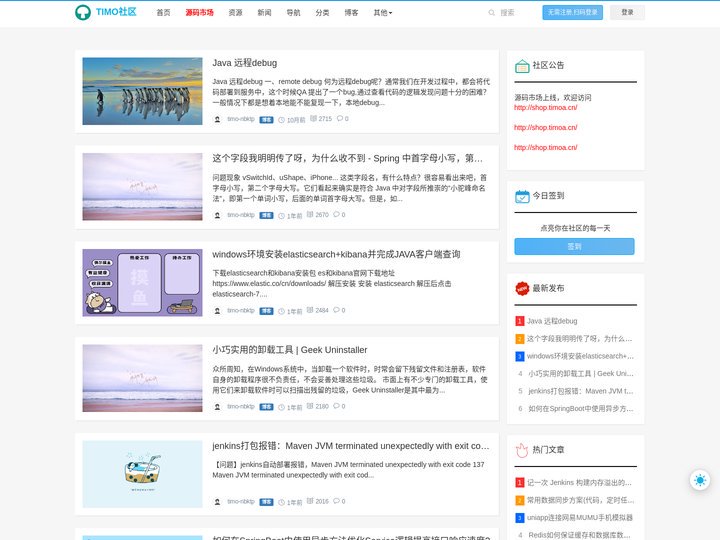Open 如何在SpringBoot中使用异步 in 最新发布 list
The image size is (720, 540).
coord(581,408)
